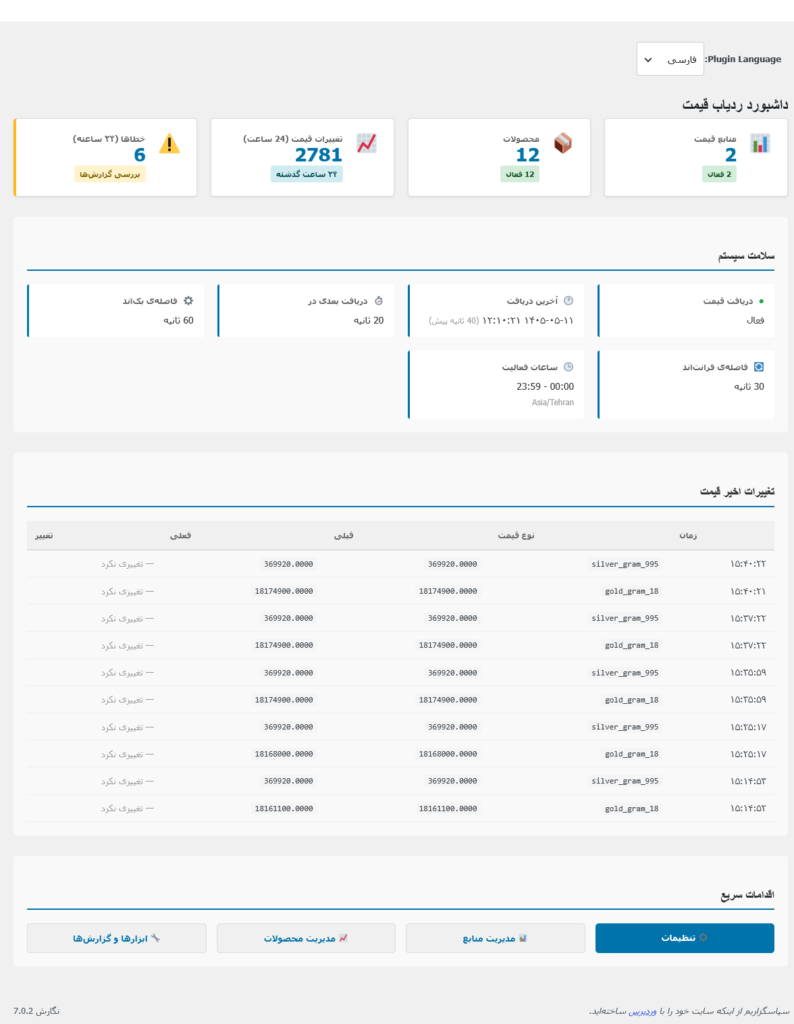Click the stopwatch icon beside دریافت بعدی در
The image size is (794, 1024).
(379, 301)
